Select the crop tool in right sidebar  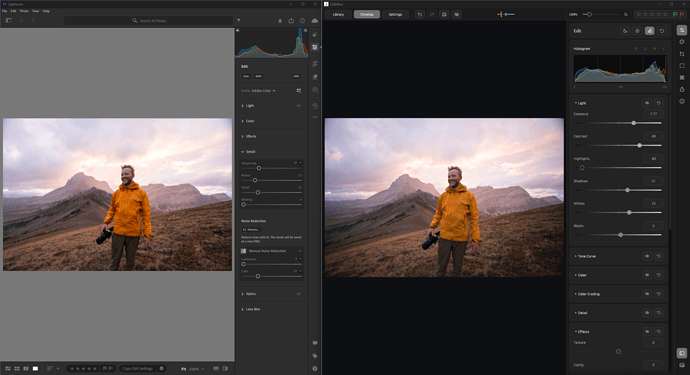(682, 54)
